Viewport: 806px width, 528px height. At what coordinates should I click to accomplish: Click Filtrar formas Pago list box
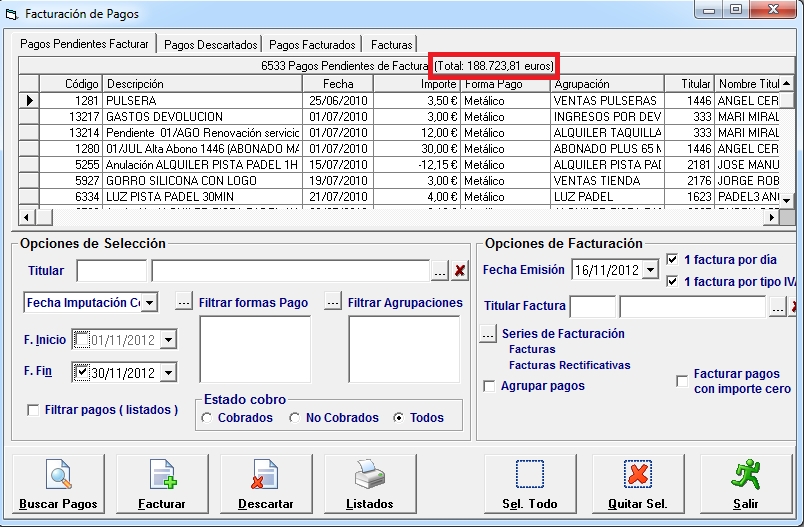click(255, 349)
